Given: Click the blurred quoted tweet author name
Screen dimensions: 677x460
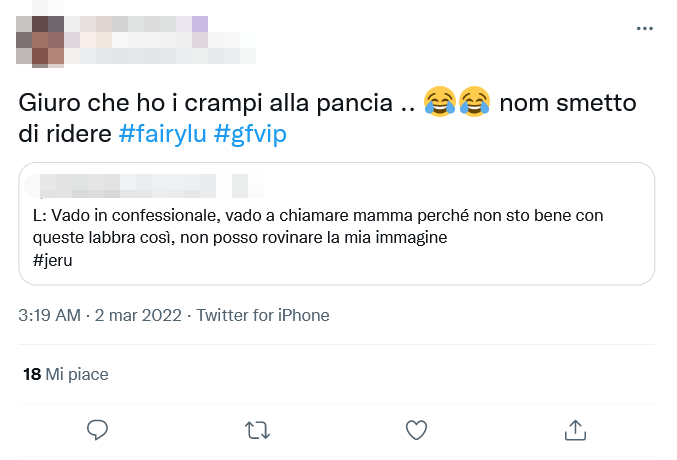Looking at the screenshot, I should pos(130,186).
